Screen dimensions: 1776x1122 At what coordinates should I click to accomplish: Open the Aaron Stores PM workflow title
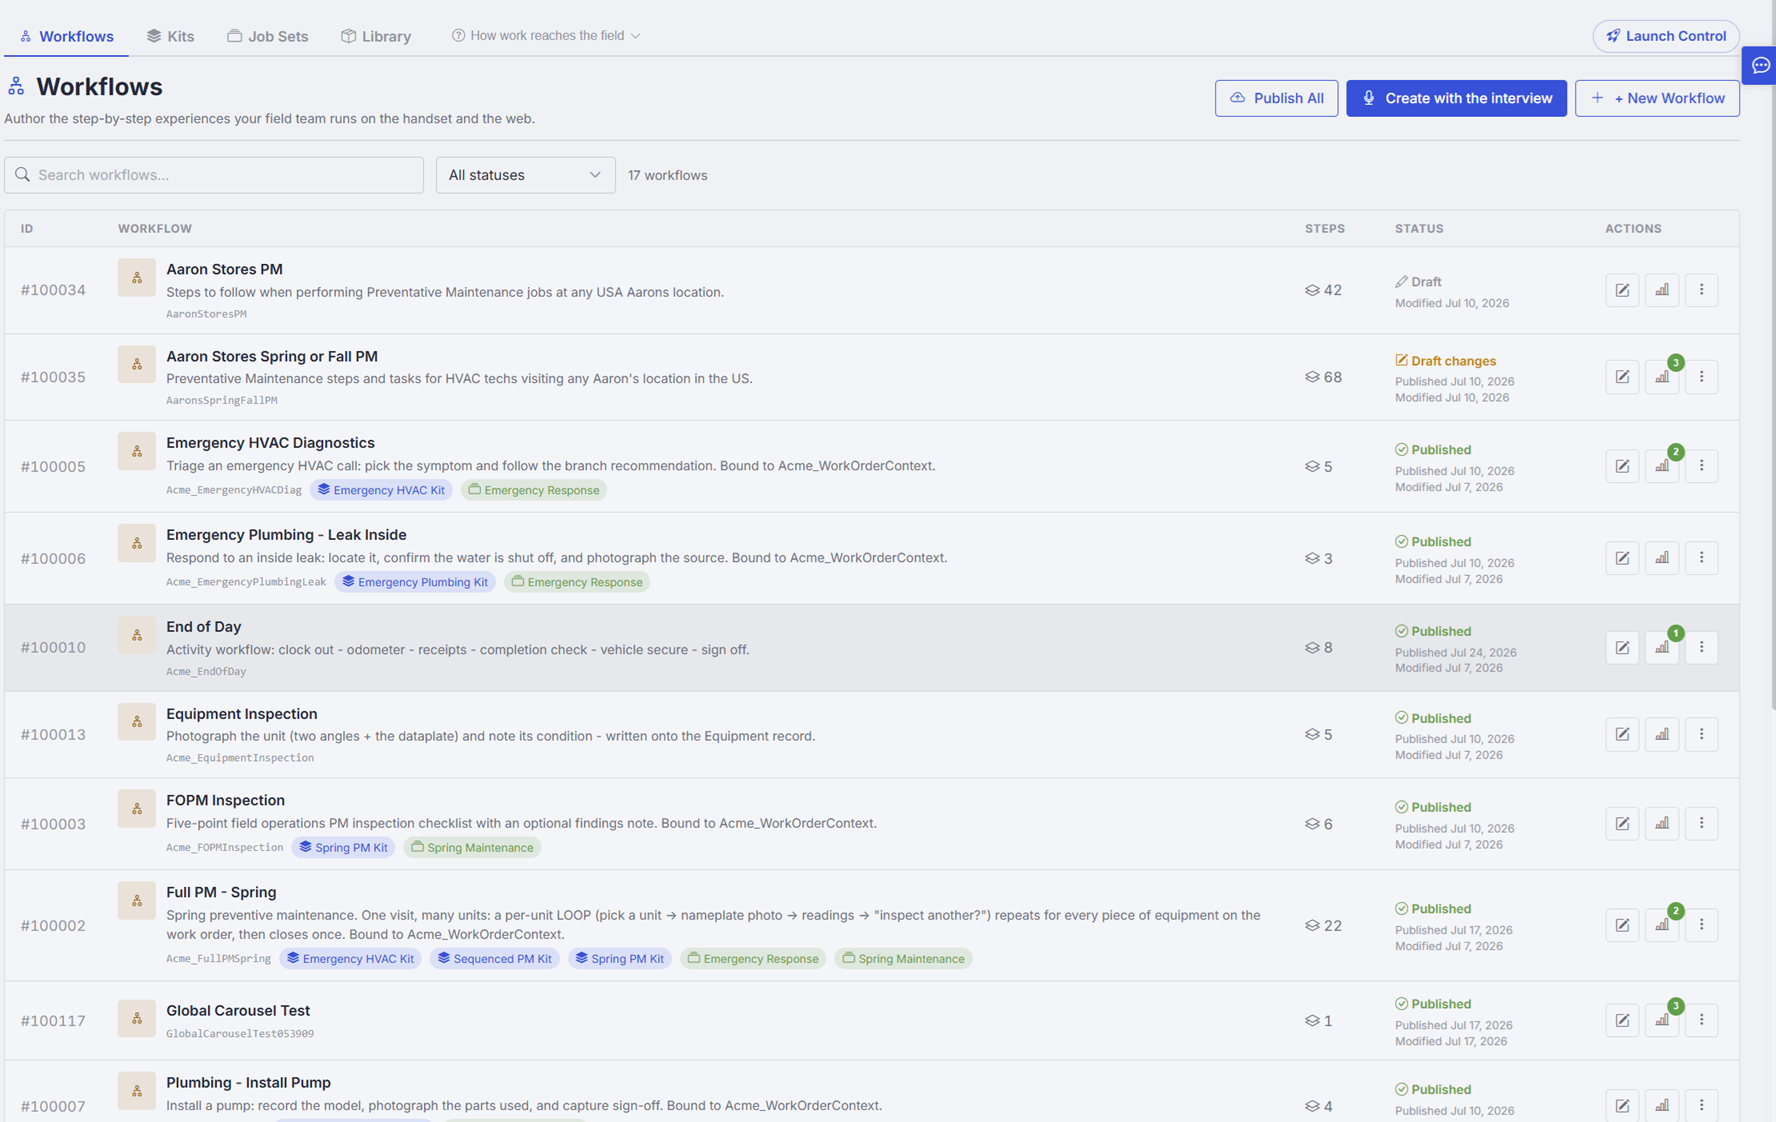224,269
